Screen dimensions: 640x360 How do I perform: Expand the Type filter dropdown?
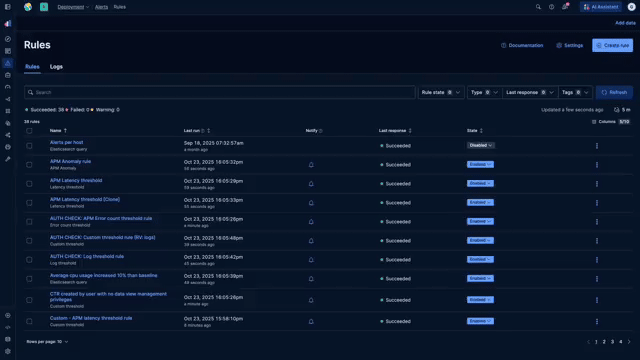pos(484,93)
